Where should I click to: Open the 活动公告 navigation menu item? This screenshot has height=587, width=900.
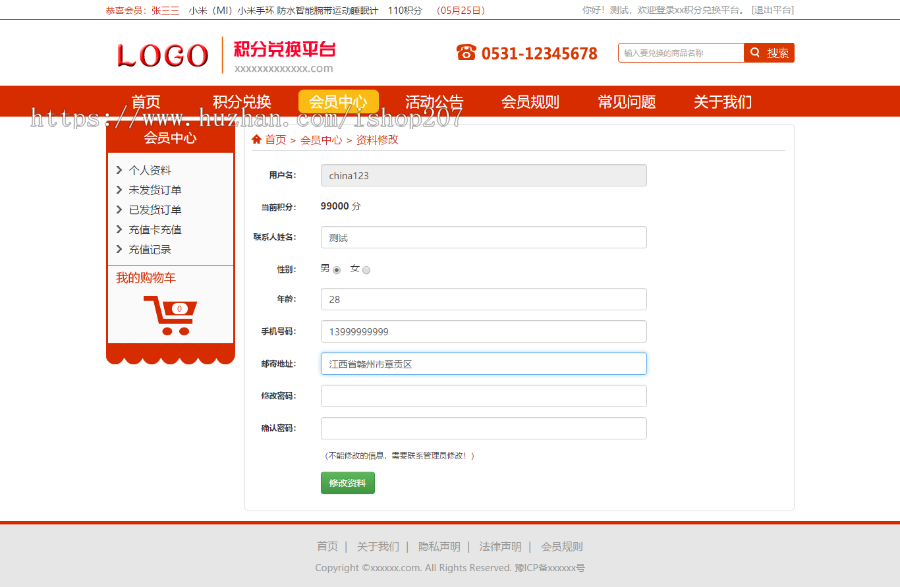pyautogui.click(x=433, y=101)
